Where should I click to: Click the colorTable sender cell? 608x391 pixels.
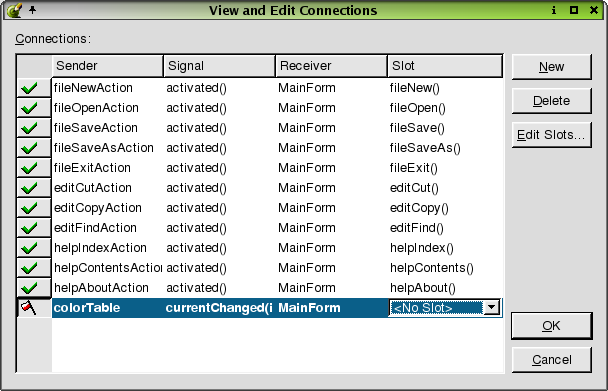tap(108, 308)
